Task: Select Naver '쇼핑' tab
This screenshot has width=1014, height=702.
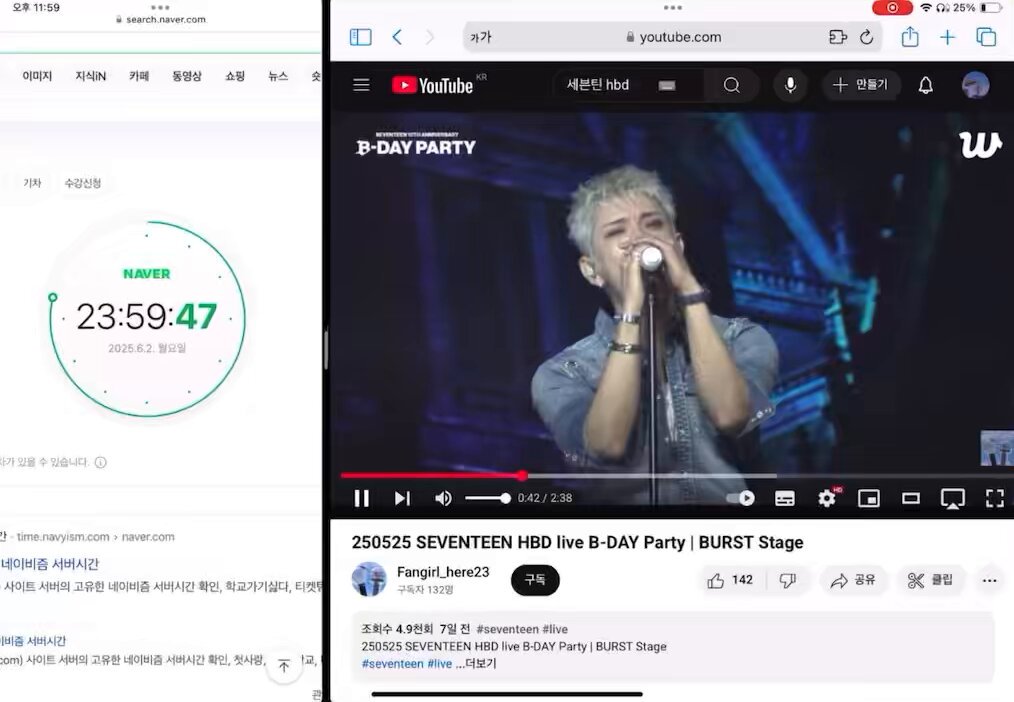Action: tap(235, 76)
